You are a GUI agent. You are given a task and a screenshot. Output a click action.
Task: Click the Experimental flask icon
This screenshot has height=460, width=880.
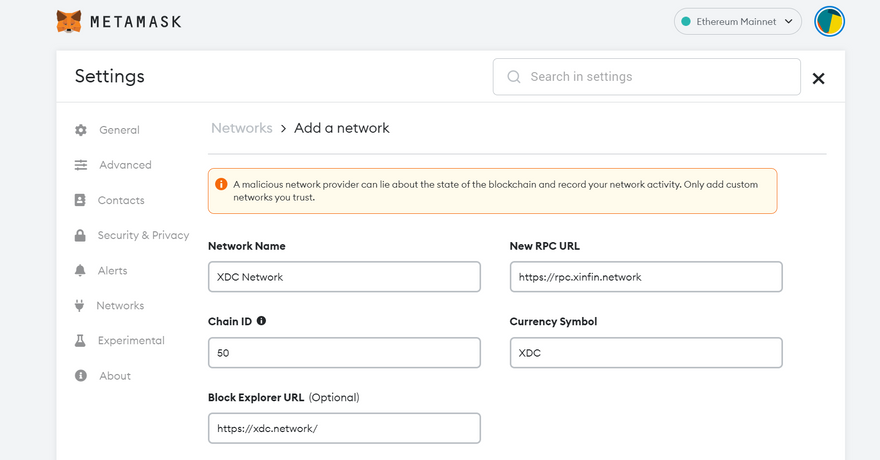pos(80,341)
